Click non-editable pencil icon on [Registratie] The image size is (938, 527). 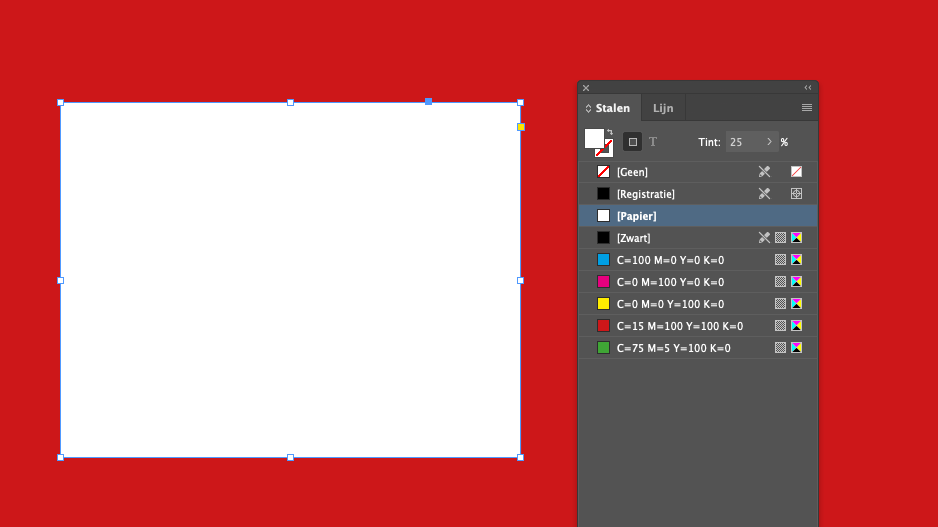tap(765, 194)
